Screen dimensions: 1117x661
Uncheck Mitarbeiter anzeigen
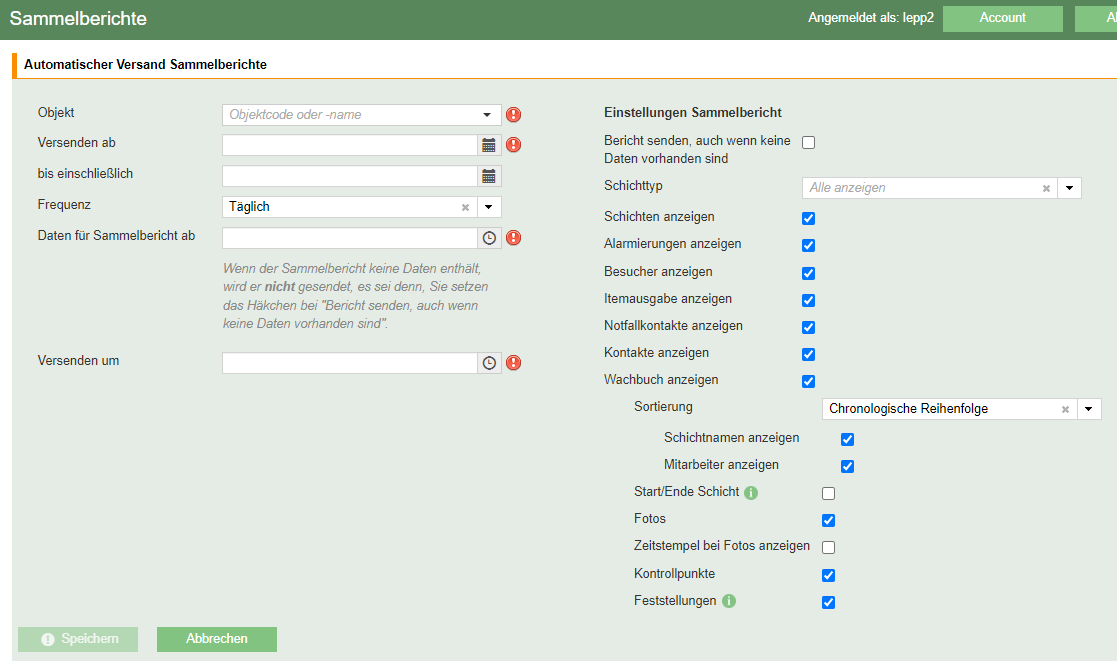coord(848,466)
